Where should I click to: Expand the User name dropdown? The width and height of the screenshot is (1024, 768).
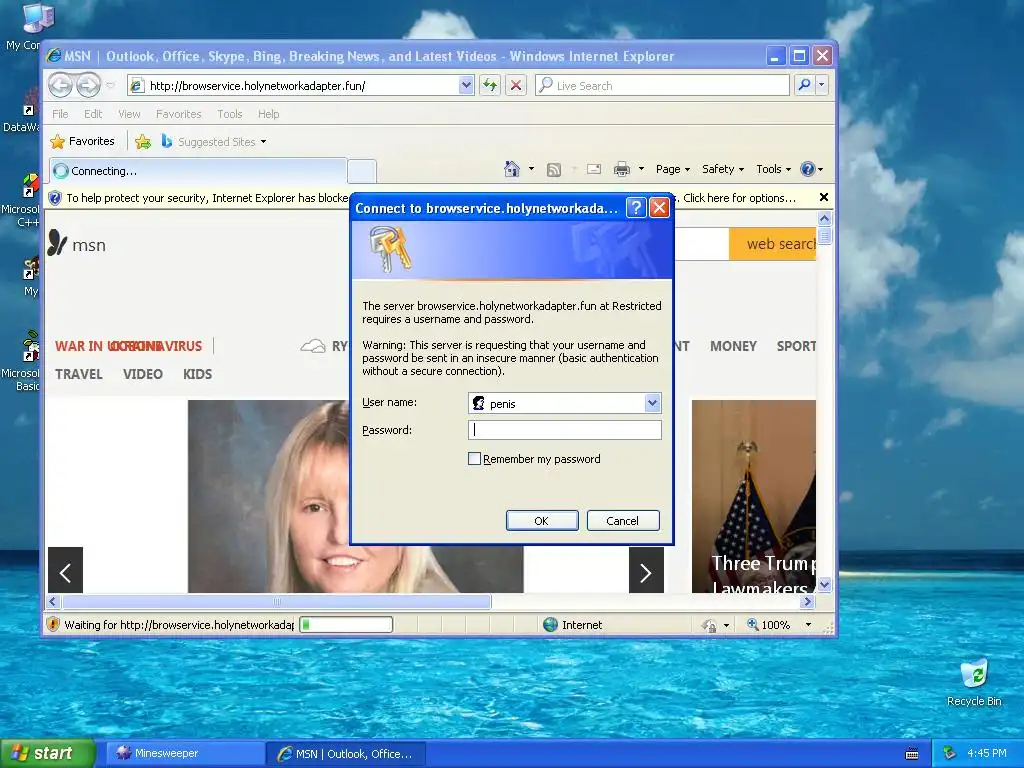click(652, 403)
